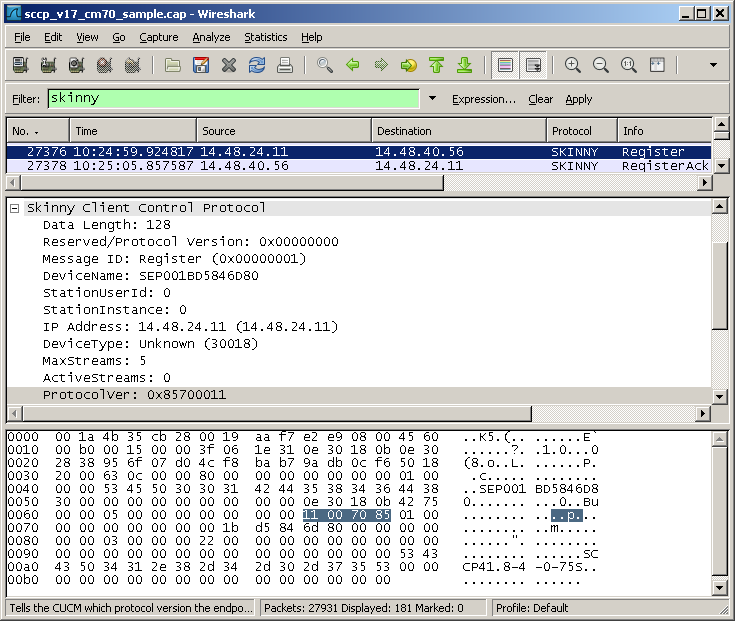The height and width of the screenshot is (621, 735).
Task: Jump to first packet icon
Action: click(x=436, y=65)
